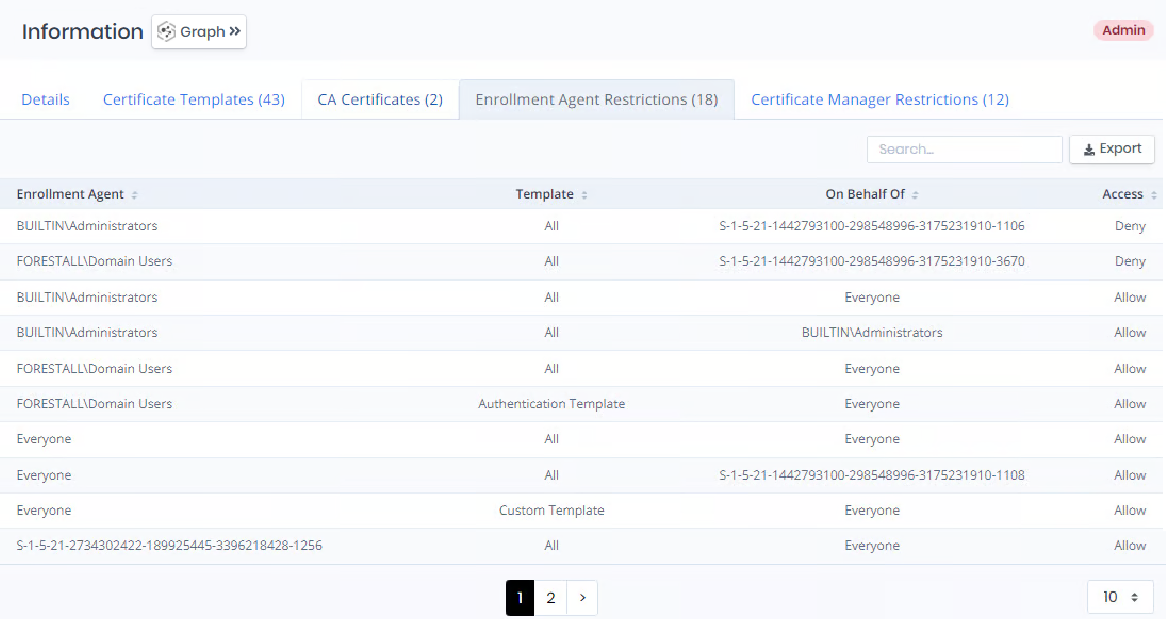Switch to Certificate Templates (43) tab
Viewport: 1166px width, 619px height.
click(194, 100)
